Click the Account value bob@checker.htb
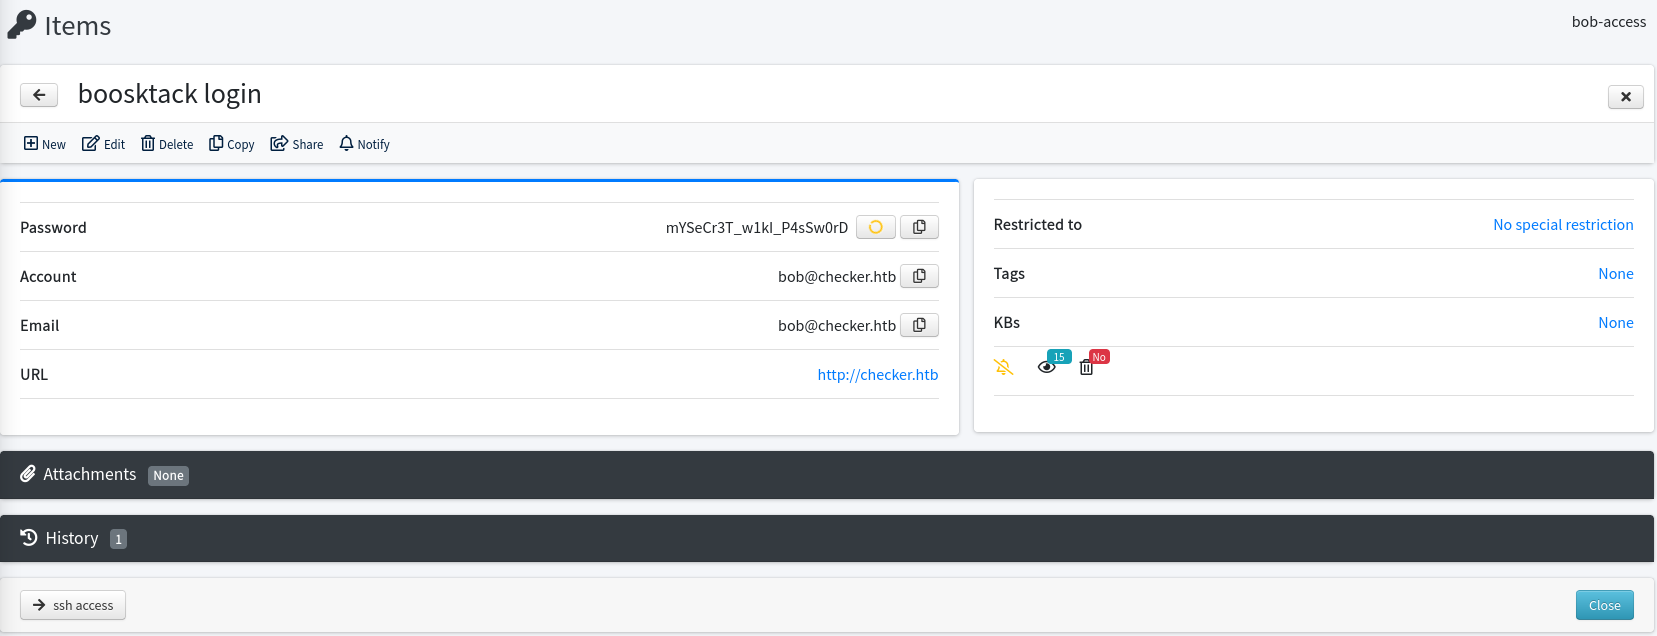 coord(837,277)
